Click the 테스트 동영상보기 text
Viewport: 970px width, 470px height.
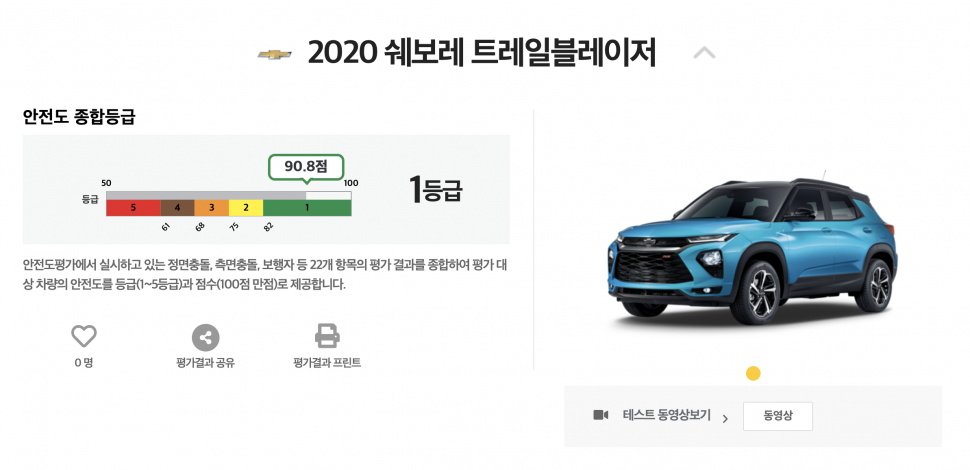[x=667, y=415]
